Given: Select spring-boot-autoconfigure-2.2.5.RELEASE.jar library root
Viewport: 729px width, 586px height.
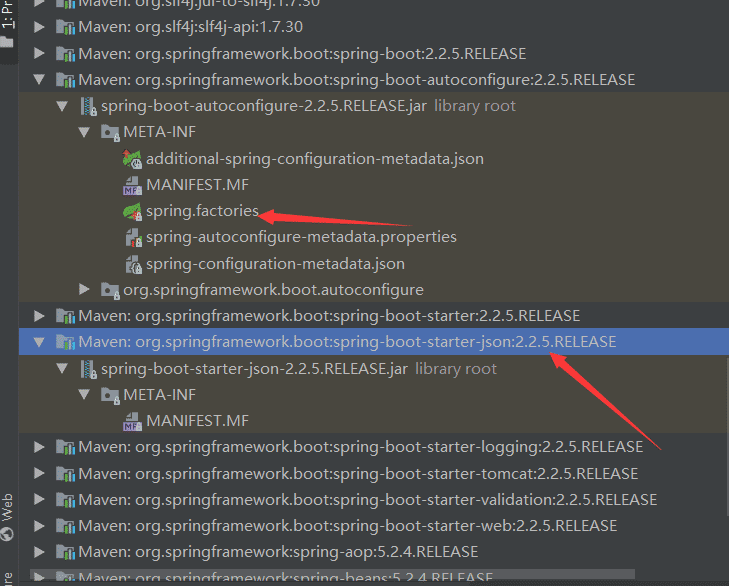Looking at the screenshot, I should click(308, 106).
